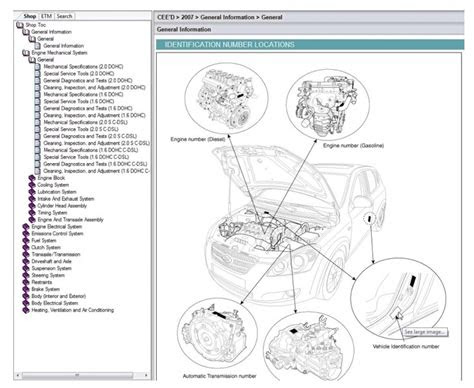
Task: Collapse the Engine Mechanical System folder
Action: [26, 53]
